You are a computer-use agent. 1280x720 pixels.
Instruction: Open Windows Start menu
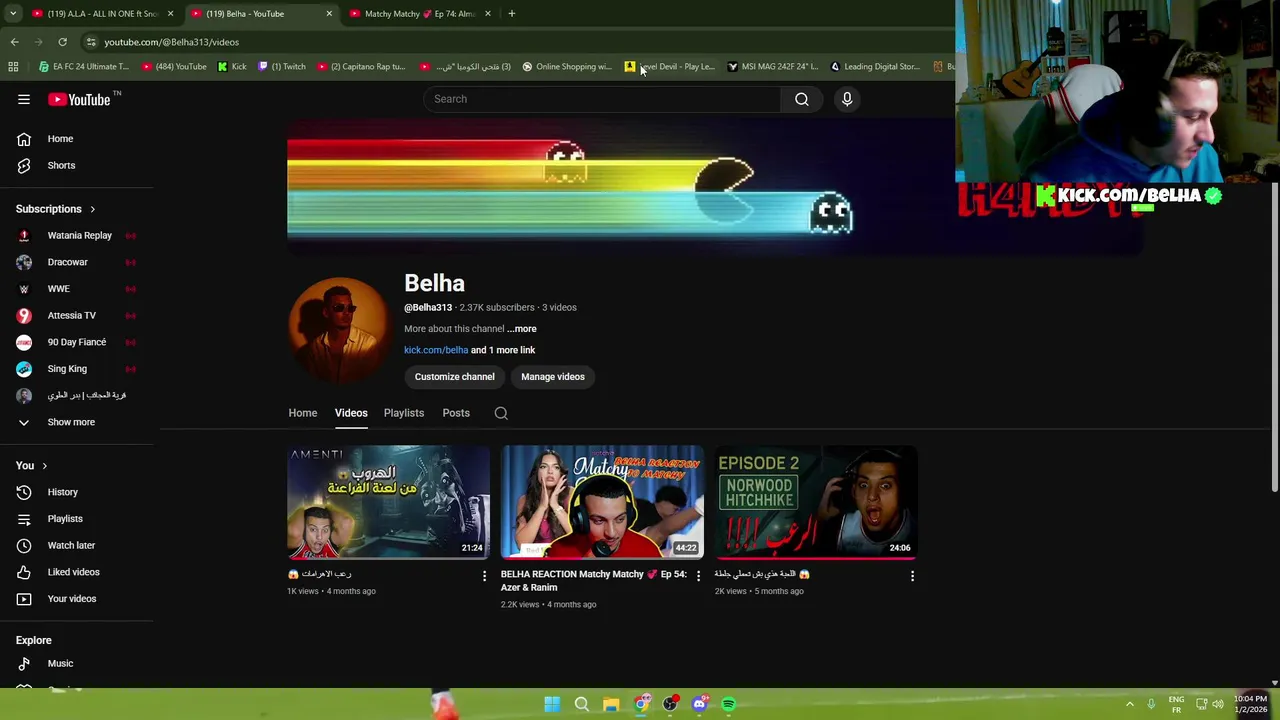click(x=552, y=704)
